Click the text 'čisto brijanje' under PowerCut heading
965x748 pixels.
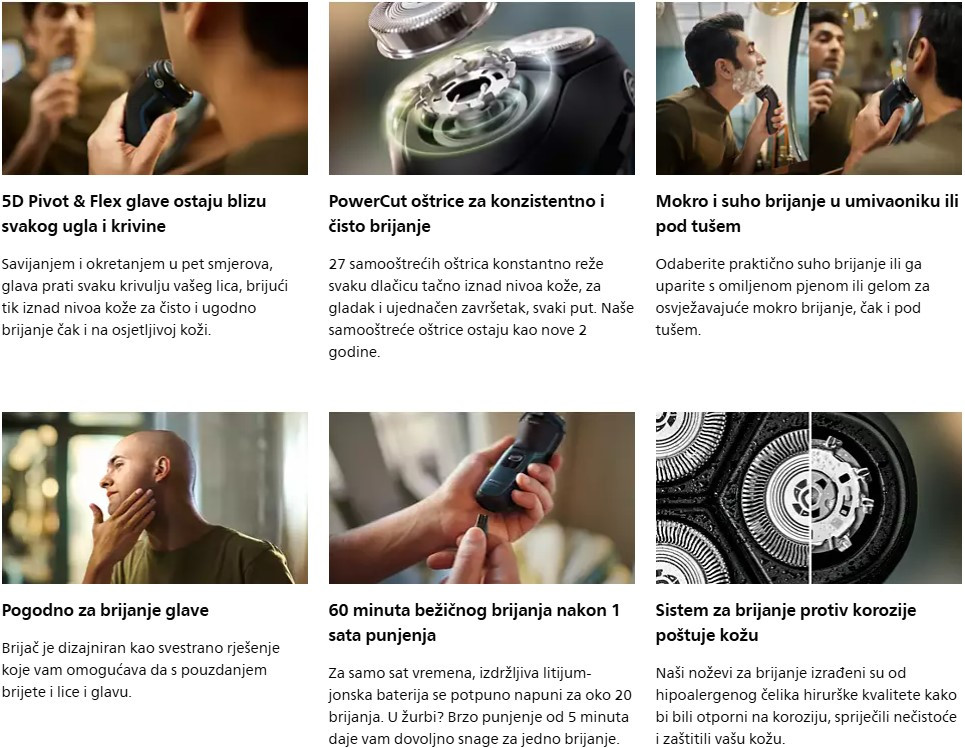point(379,227)
